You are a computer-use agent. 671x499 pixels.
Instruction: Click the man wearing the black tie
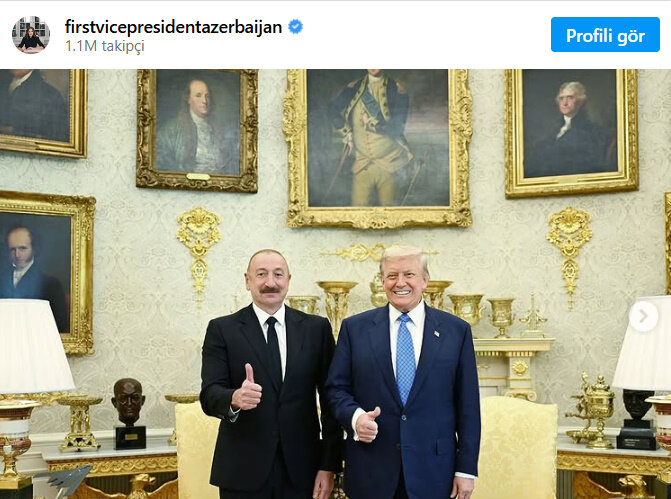pyautogui.click(x=270, y=374)
